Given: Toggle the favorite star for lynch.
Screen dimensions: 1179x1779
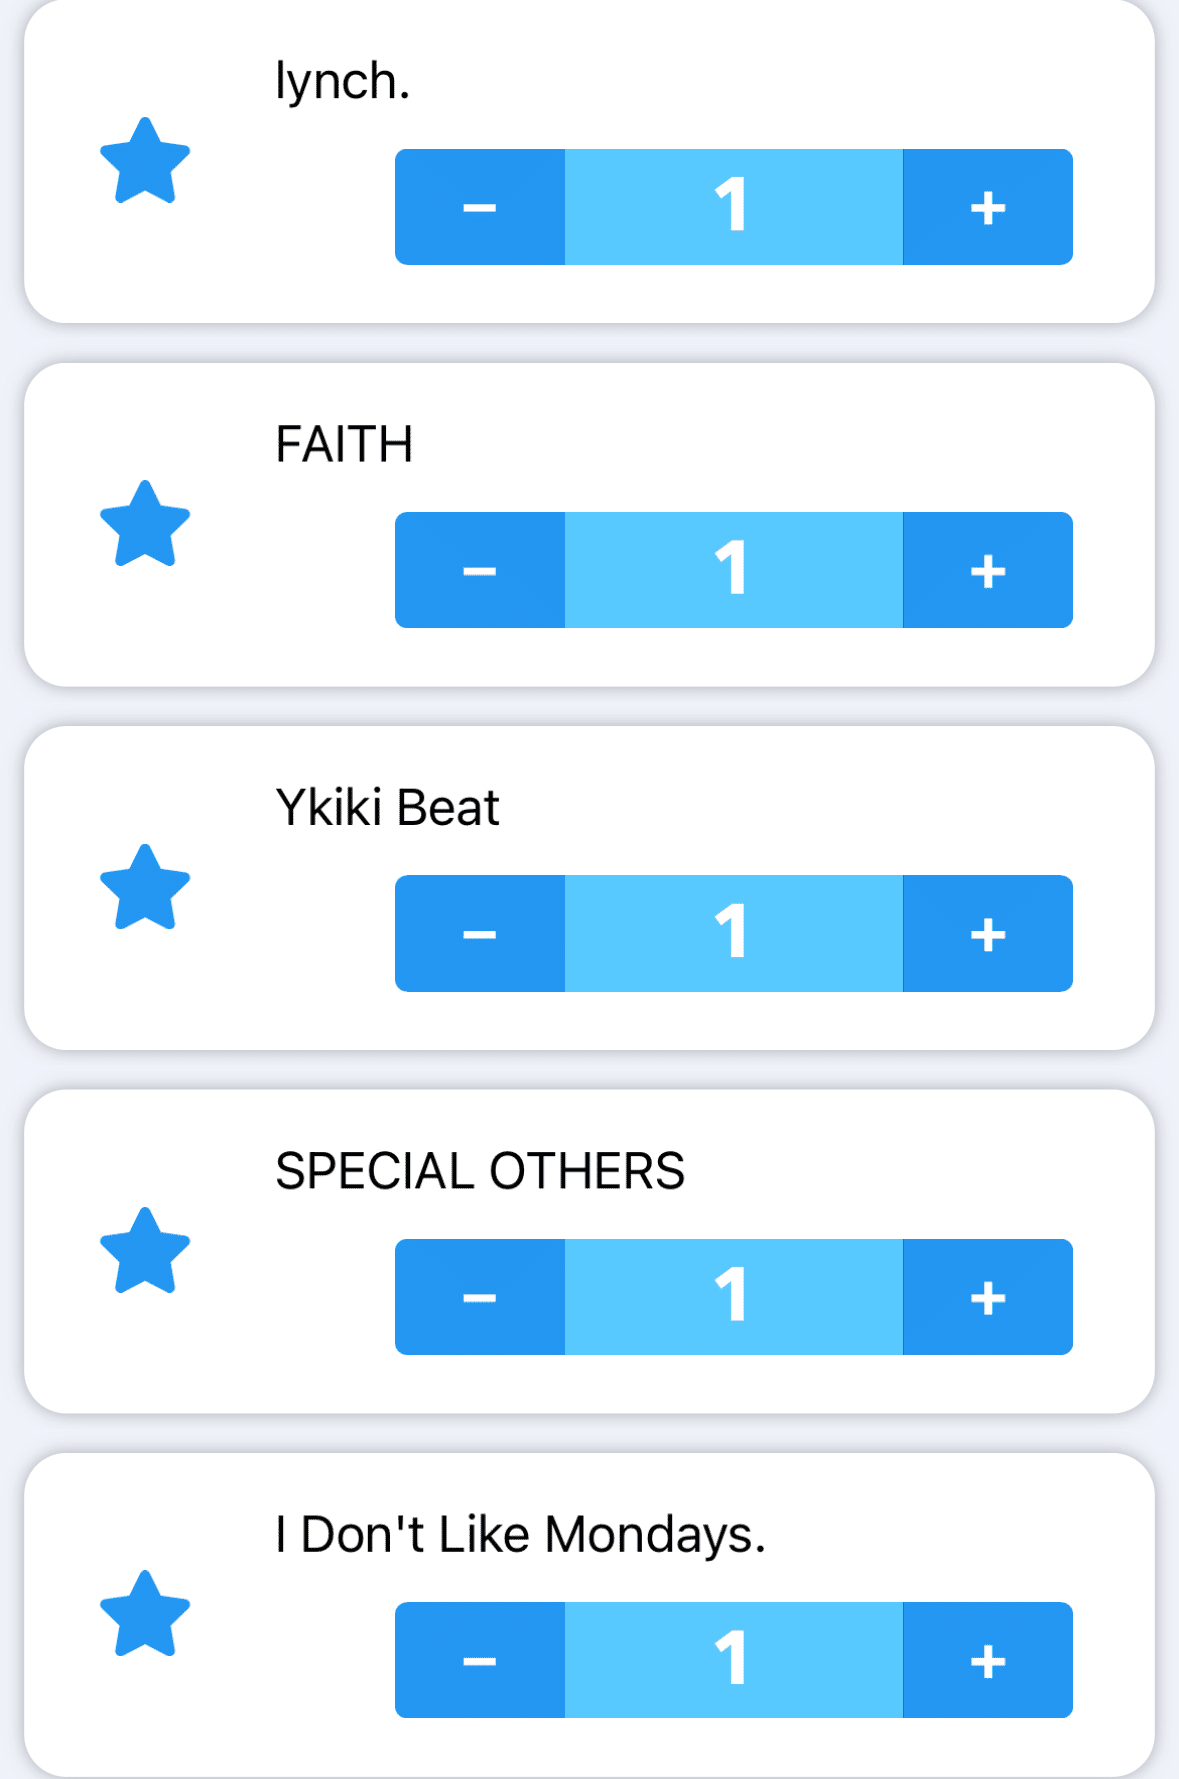Looking at the screenshot, I should [x=145, y=162].
